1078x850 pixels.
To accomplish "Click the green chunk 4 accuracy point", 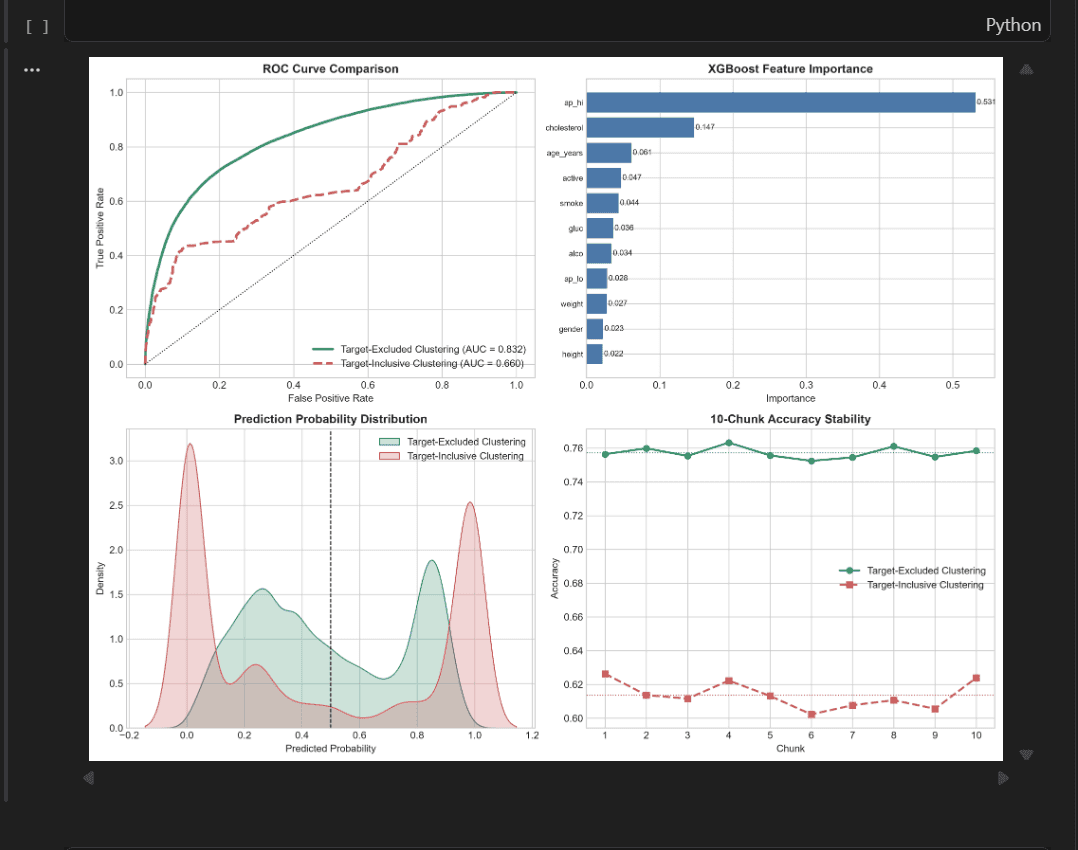I will click(729, 443).
